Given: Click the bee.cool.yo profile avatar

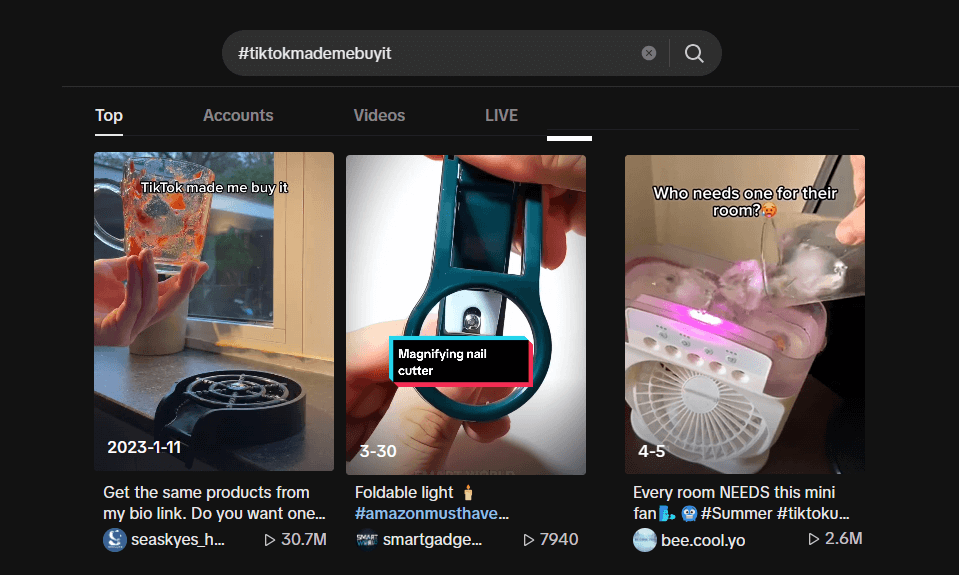Looking at the screenshot, I should 645,540.
